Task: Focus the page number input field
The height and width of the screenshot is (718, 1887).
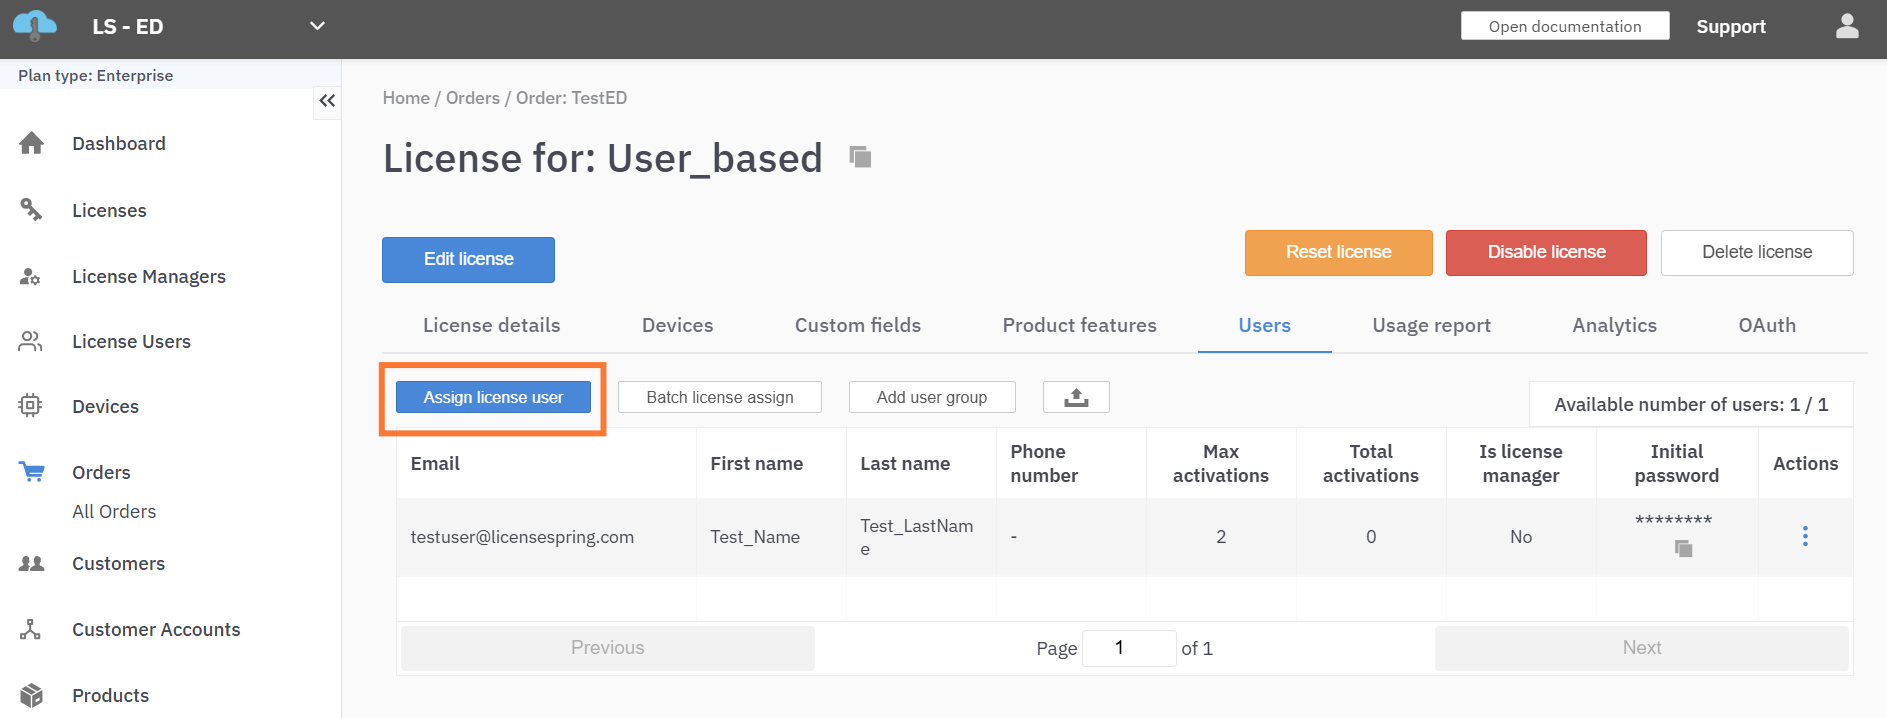Action: coord(1128,648)
